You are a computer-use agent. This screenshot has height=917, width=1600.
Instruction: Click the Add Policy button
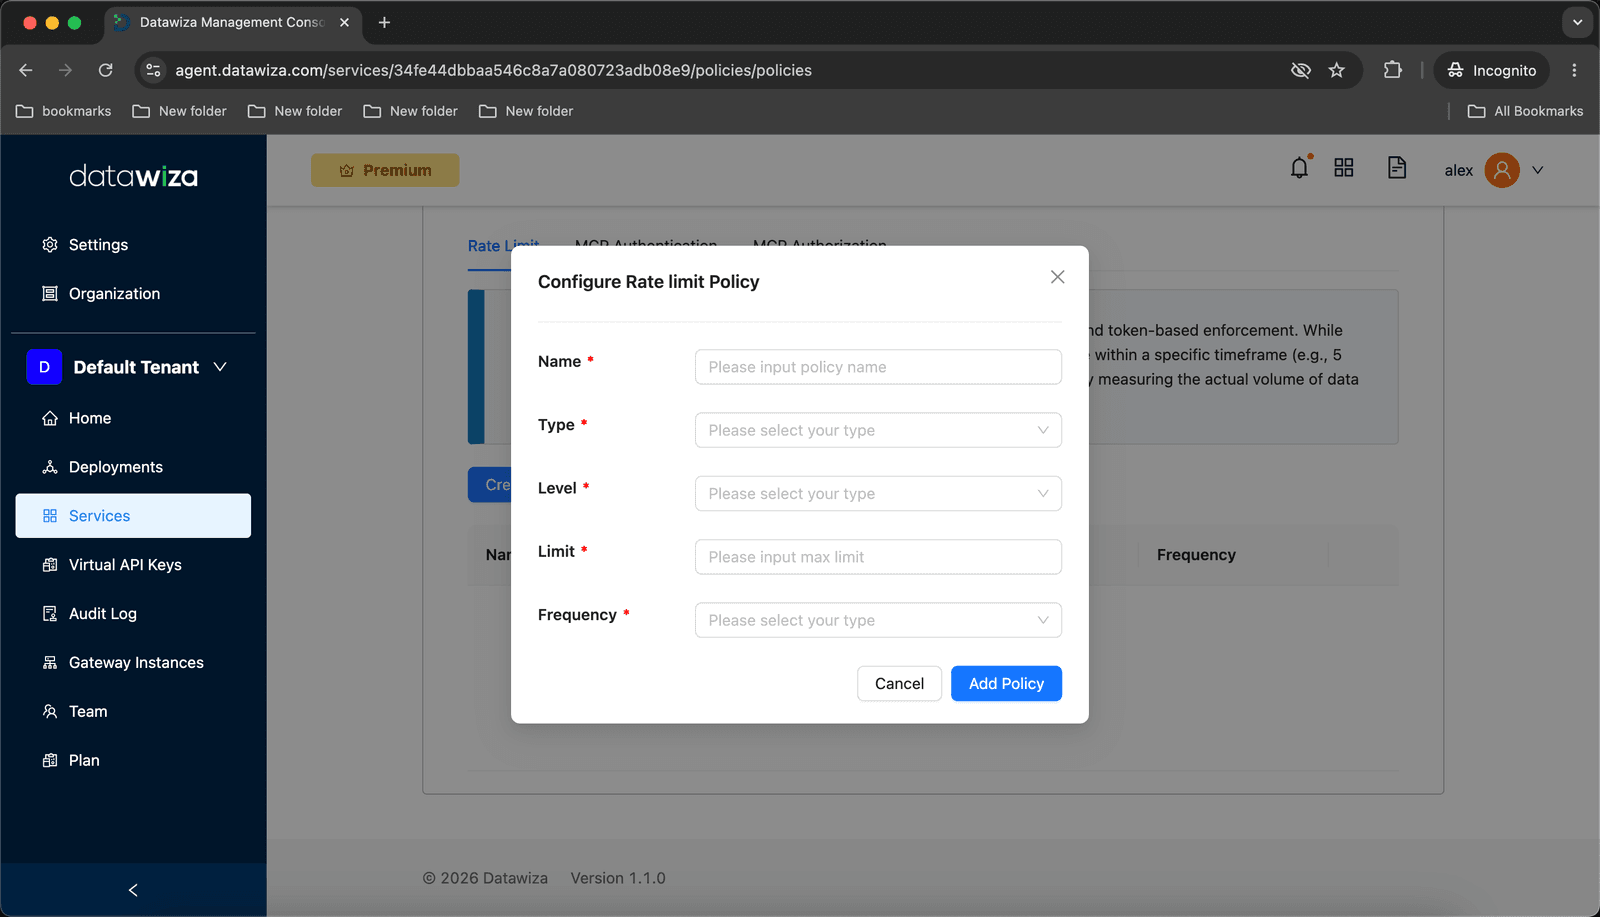pyautogui.click(x=1006, y=684)
